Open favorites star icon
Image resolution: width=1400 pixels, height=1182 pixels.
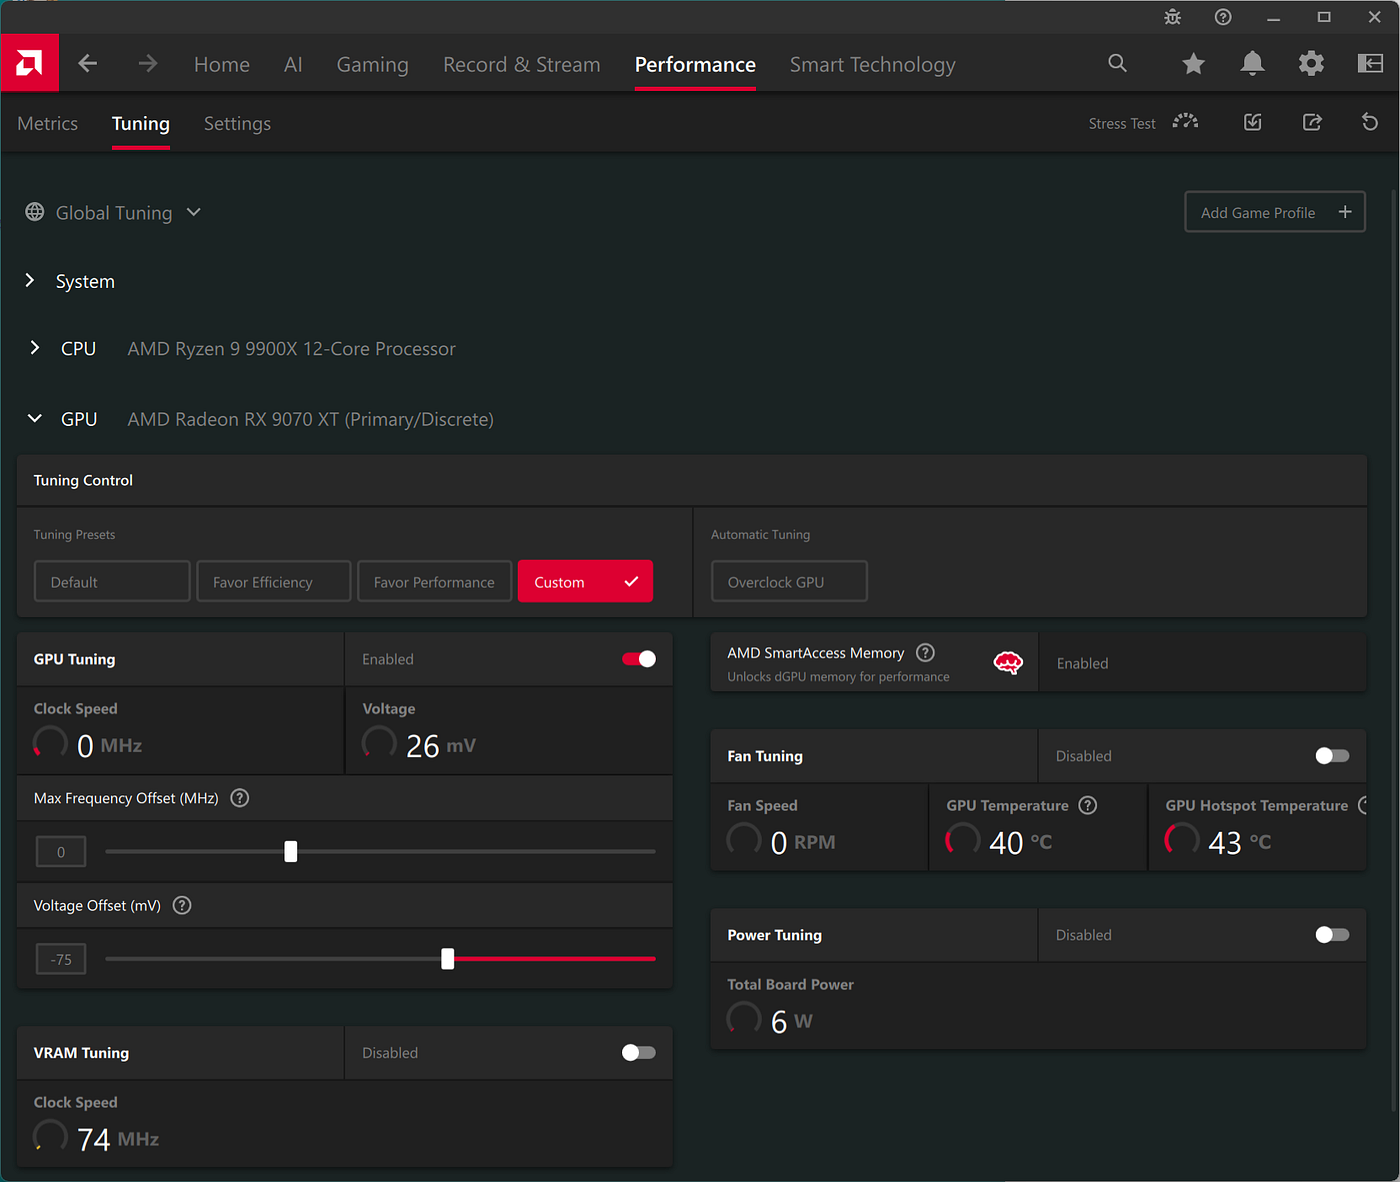(1193, 64)
